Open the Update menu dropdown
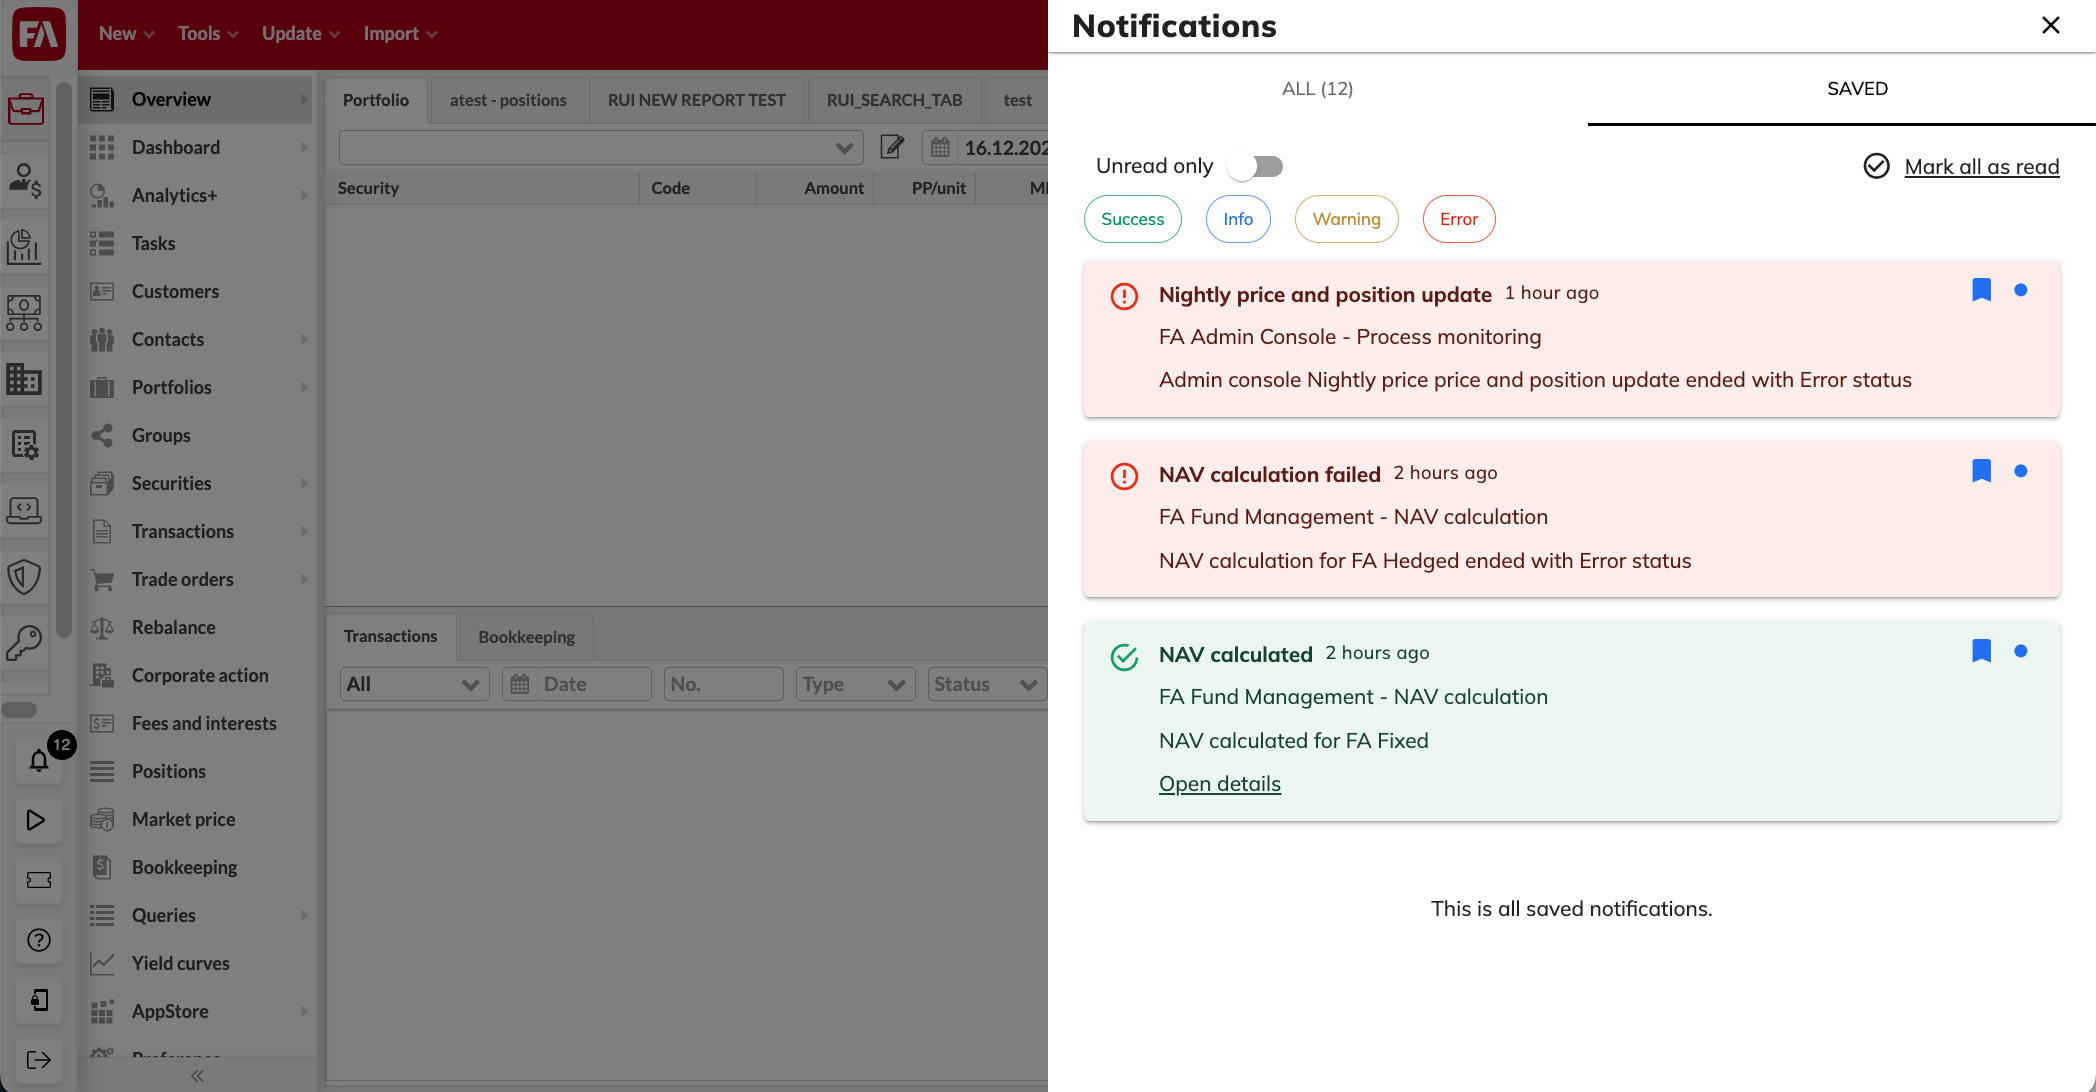Viewport: 2096px width, 1092px height. click(x=301, y=34)
